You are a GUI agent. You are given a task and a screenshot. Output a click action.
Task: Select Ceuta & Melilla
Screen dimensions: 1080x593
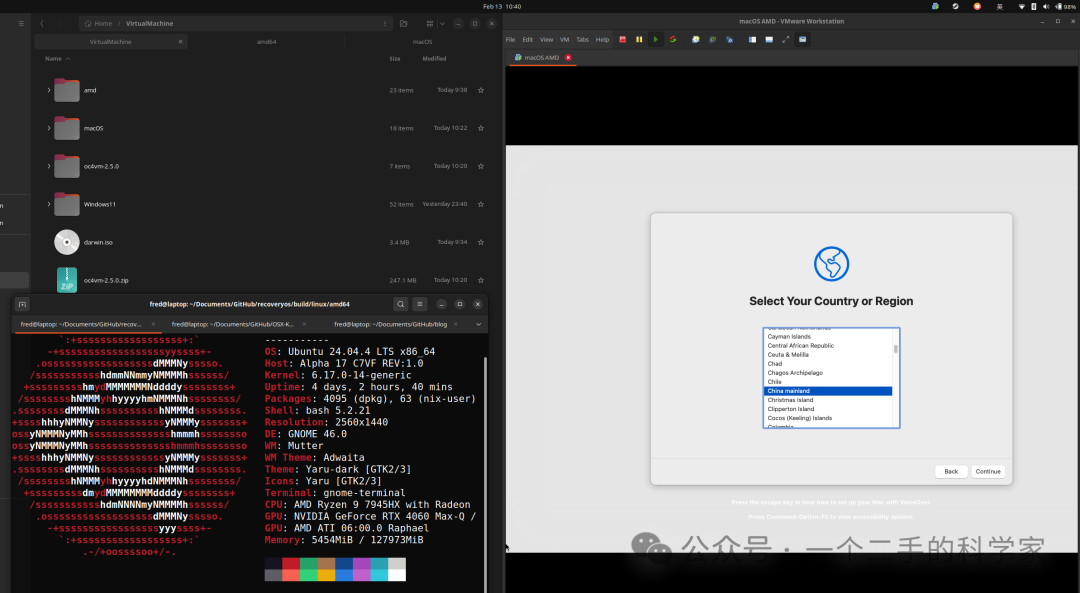coord(828,355)
